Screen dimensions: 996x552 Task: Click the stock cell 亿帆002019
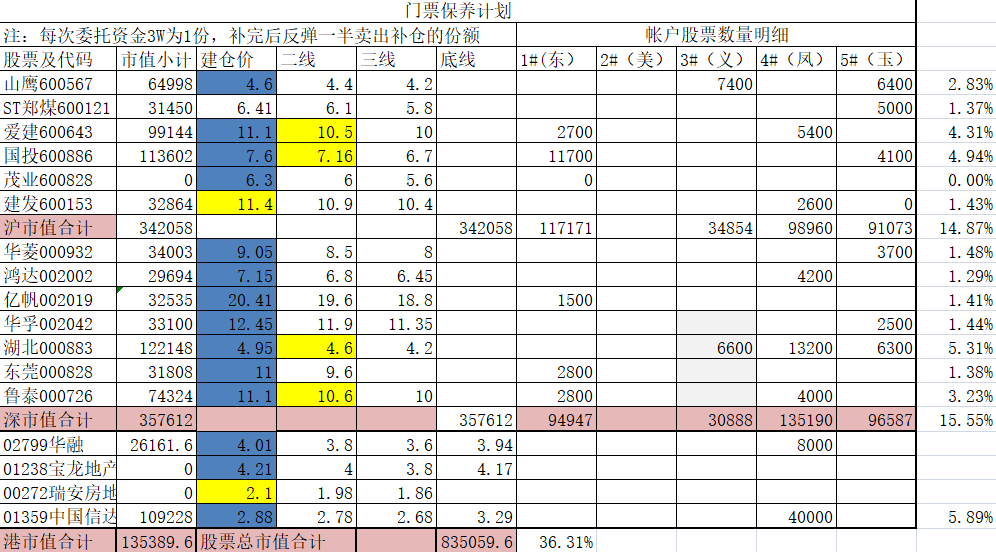click(x=58, y=300)
